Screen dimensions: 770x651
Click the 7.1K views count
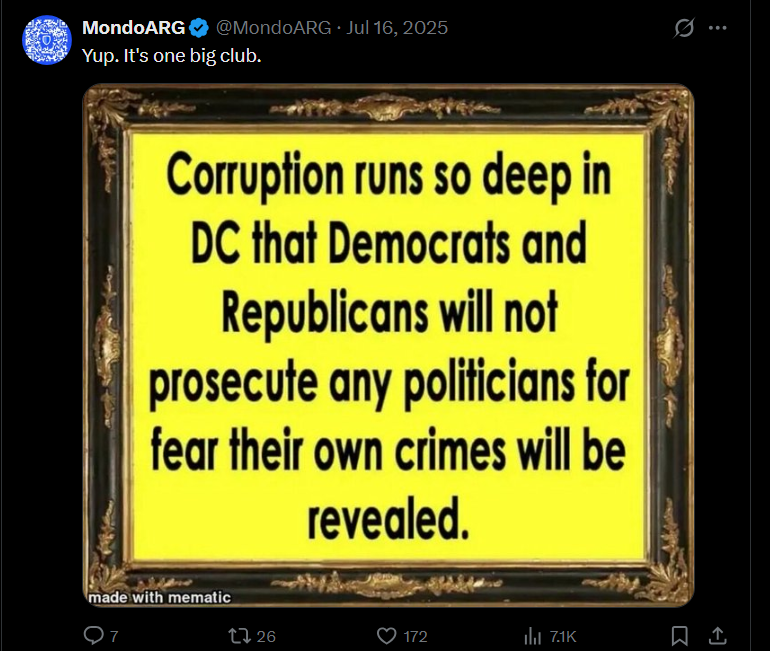click(x=563, y=636)
